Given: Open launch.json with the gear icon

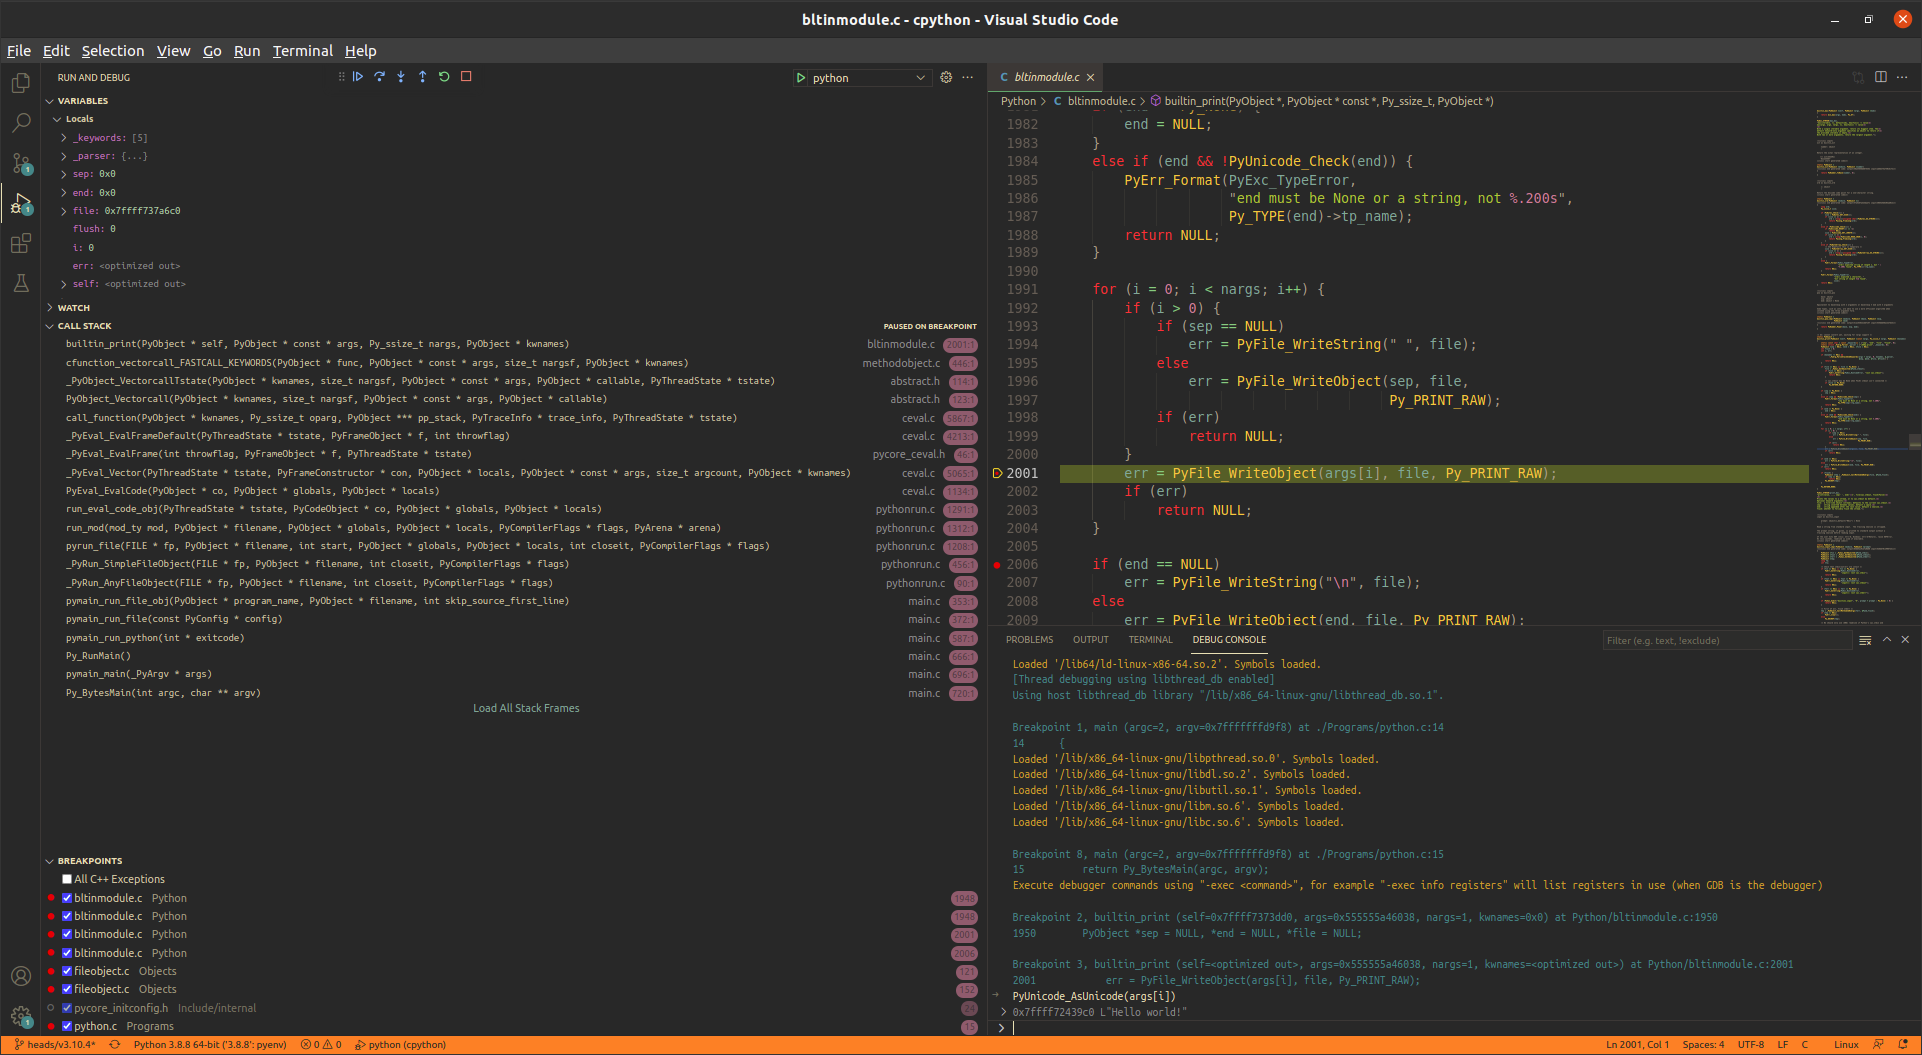Looking at the screenshot, I should (946, 77).
